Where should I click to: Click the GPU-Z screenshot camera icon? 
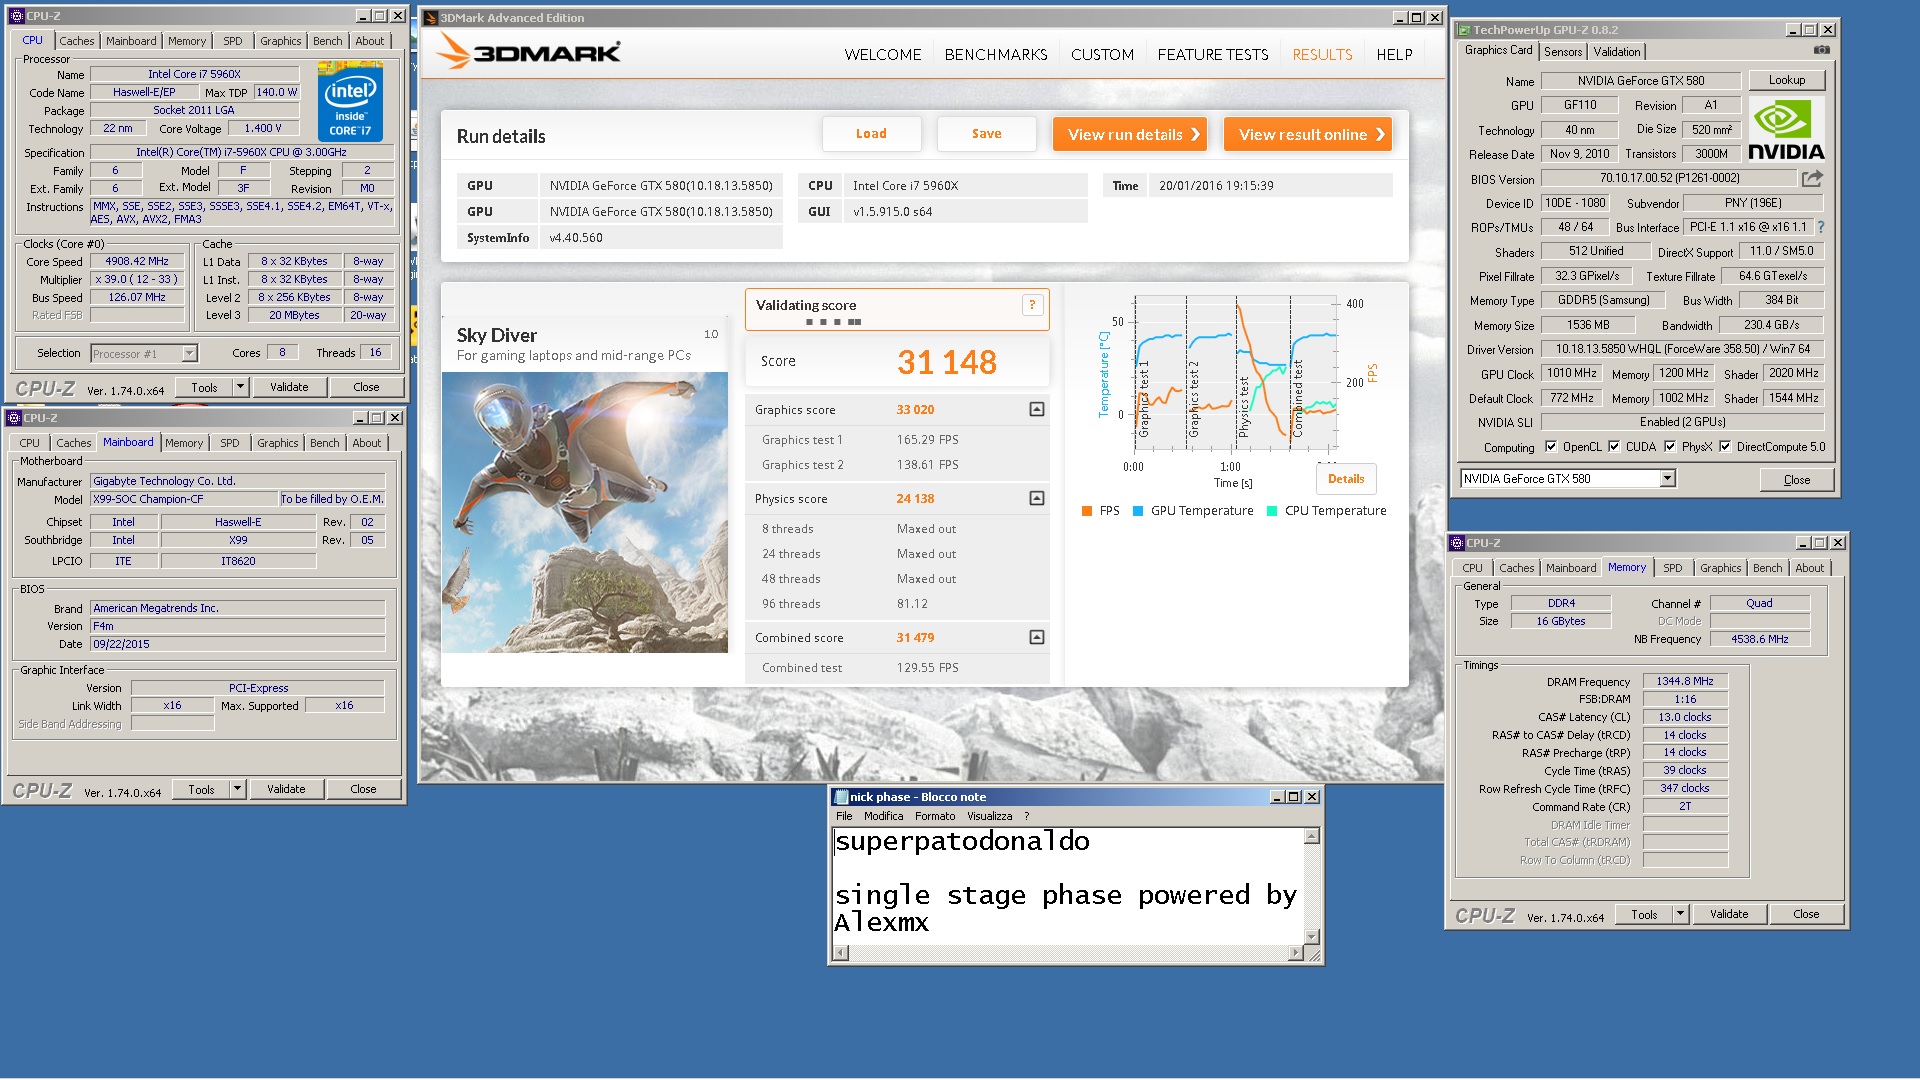coord(1822,50)
